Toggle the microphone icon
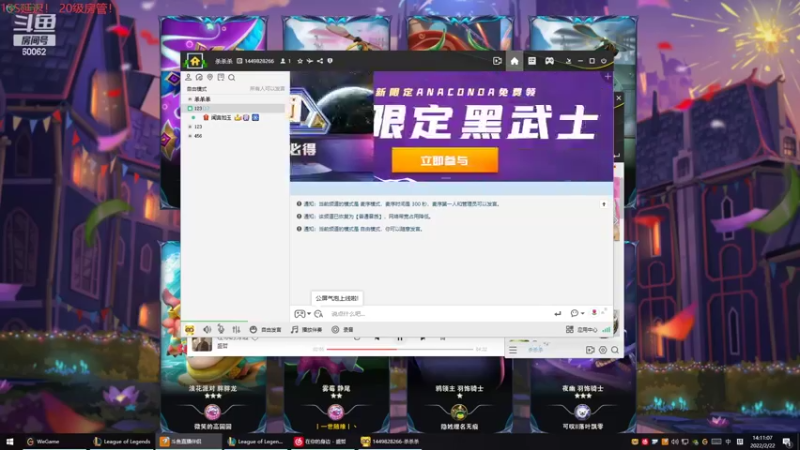 coord(221,330)
